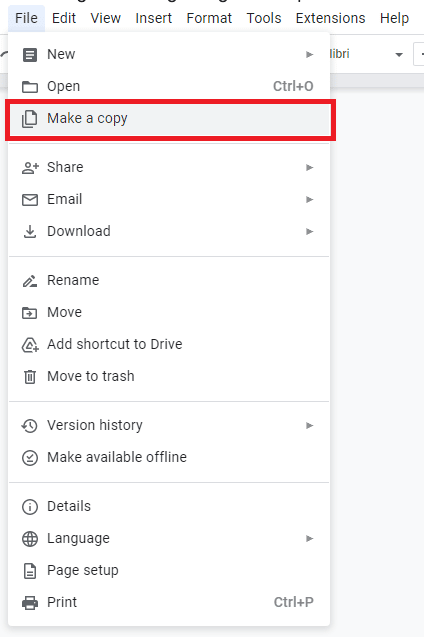Viewport: 424px width, 637px height.
Task: Open the File menu
Action: [26, 18]
